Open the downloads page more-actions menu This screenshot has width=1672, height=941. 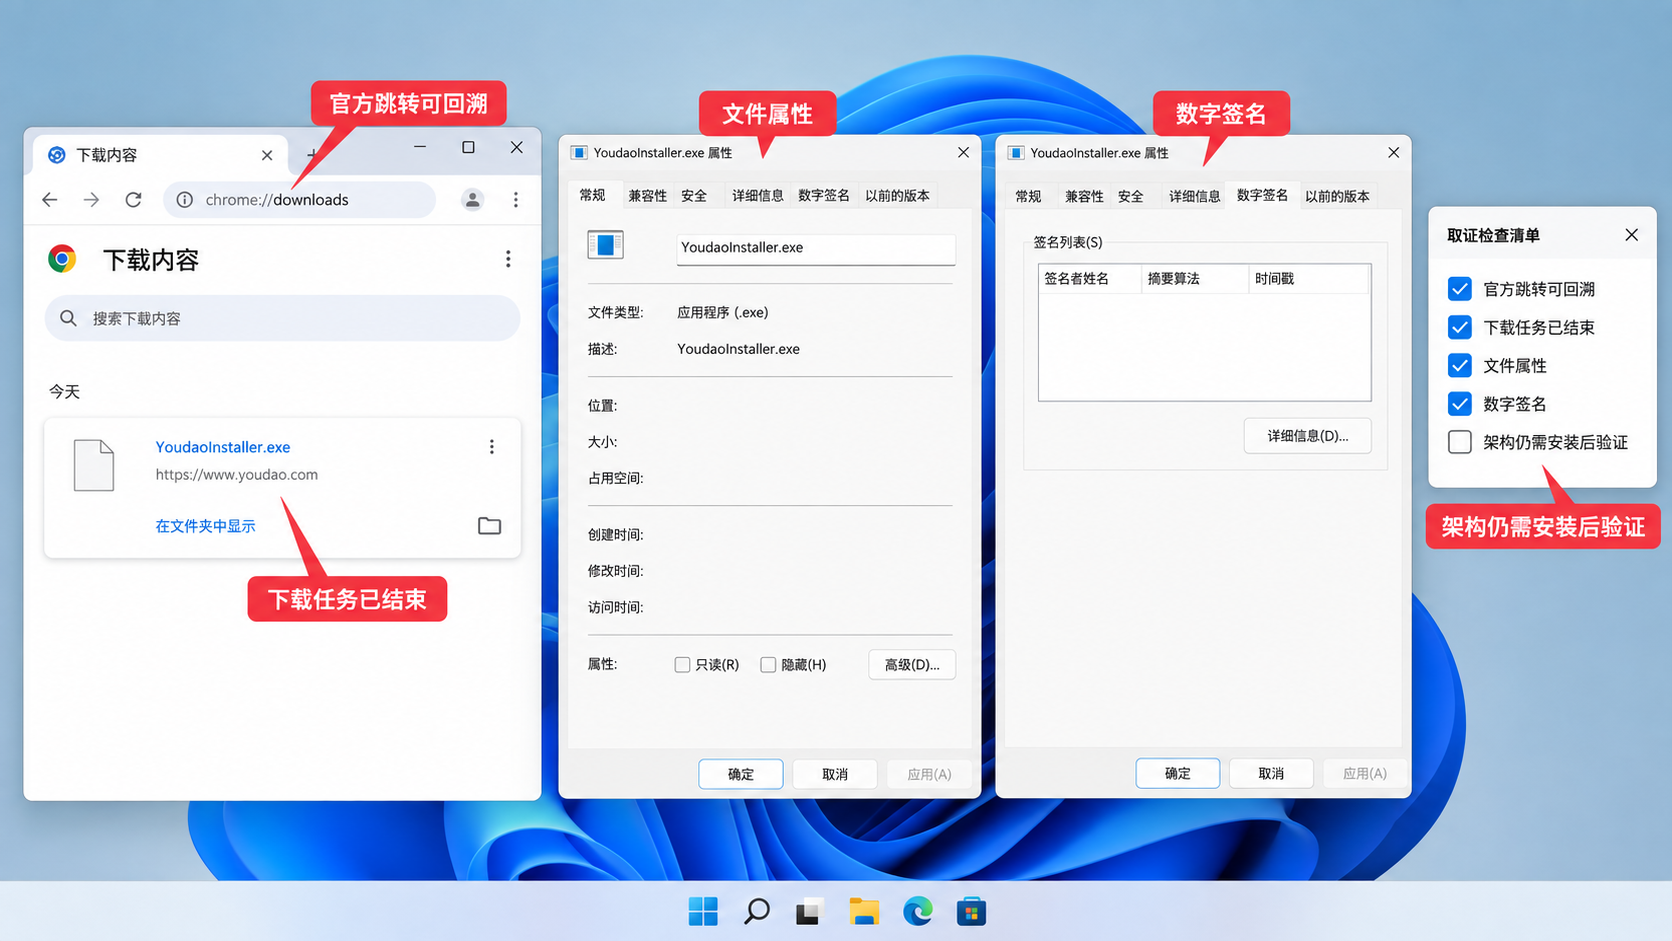508,260
